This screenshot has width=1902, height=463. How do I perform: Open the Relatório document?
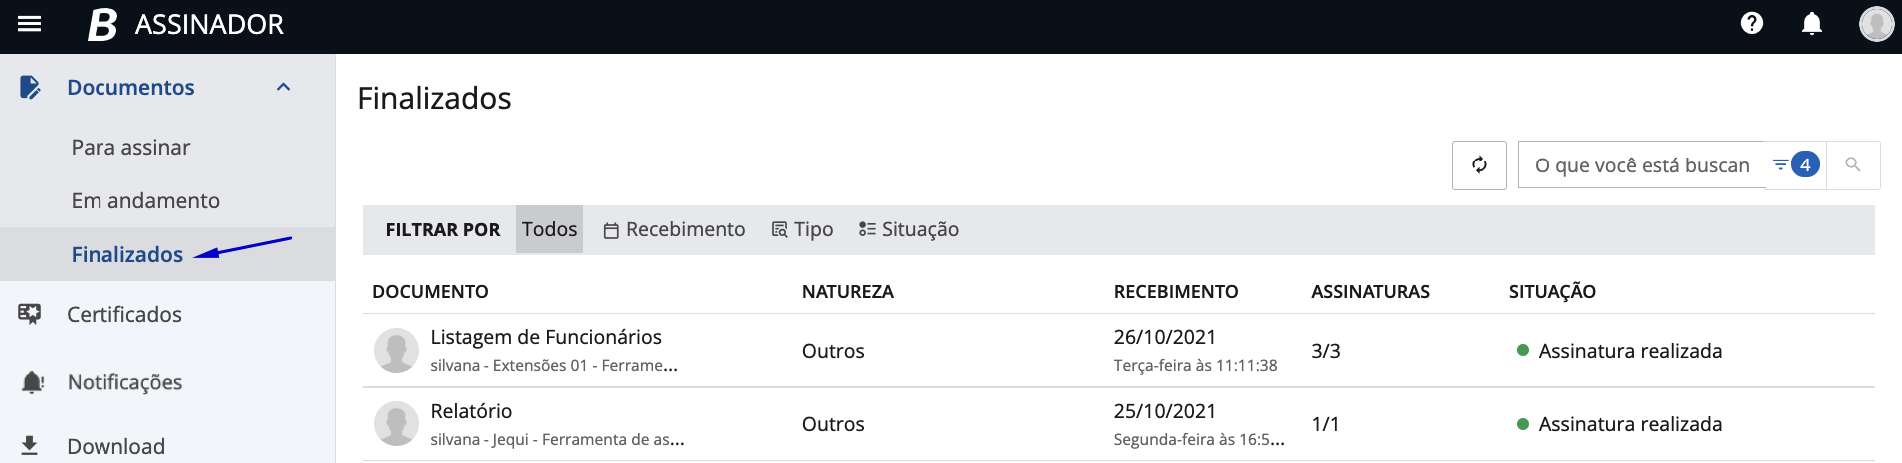471,412
